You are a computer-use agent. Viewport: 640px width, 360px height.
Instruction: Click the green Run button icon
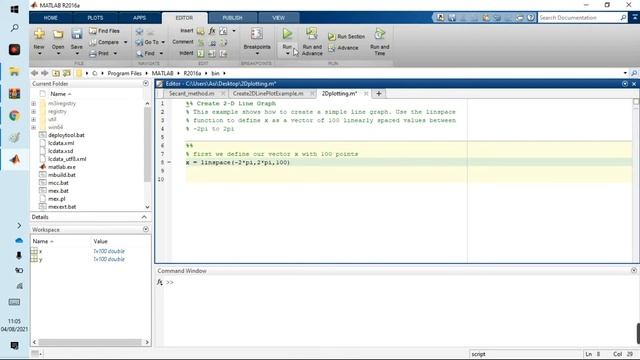pos(287,34)
